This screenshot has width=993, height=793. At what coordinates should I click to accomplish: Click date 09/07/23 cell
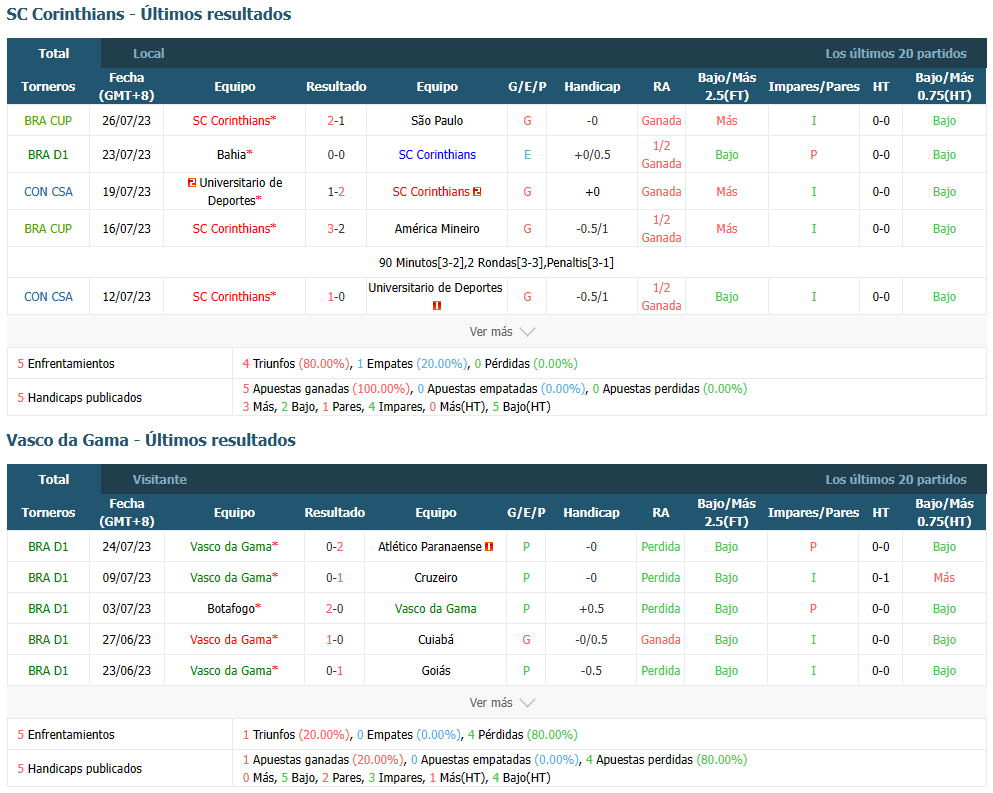(127, 578)
